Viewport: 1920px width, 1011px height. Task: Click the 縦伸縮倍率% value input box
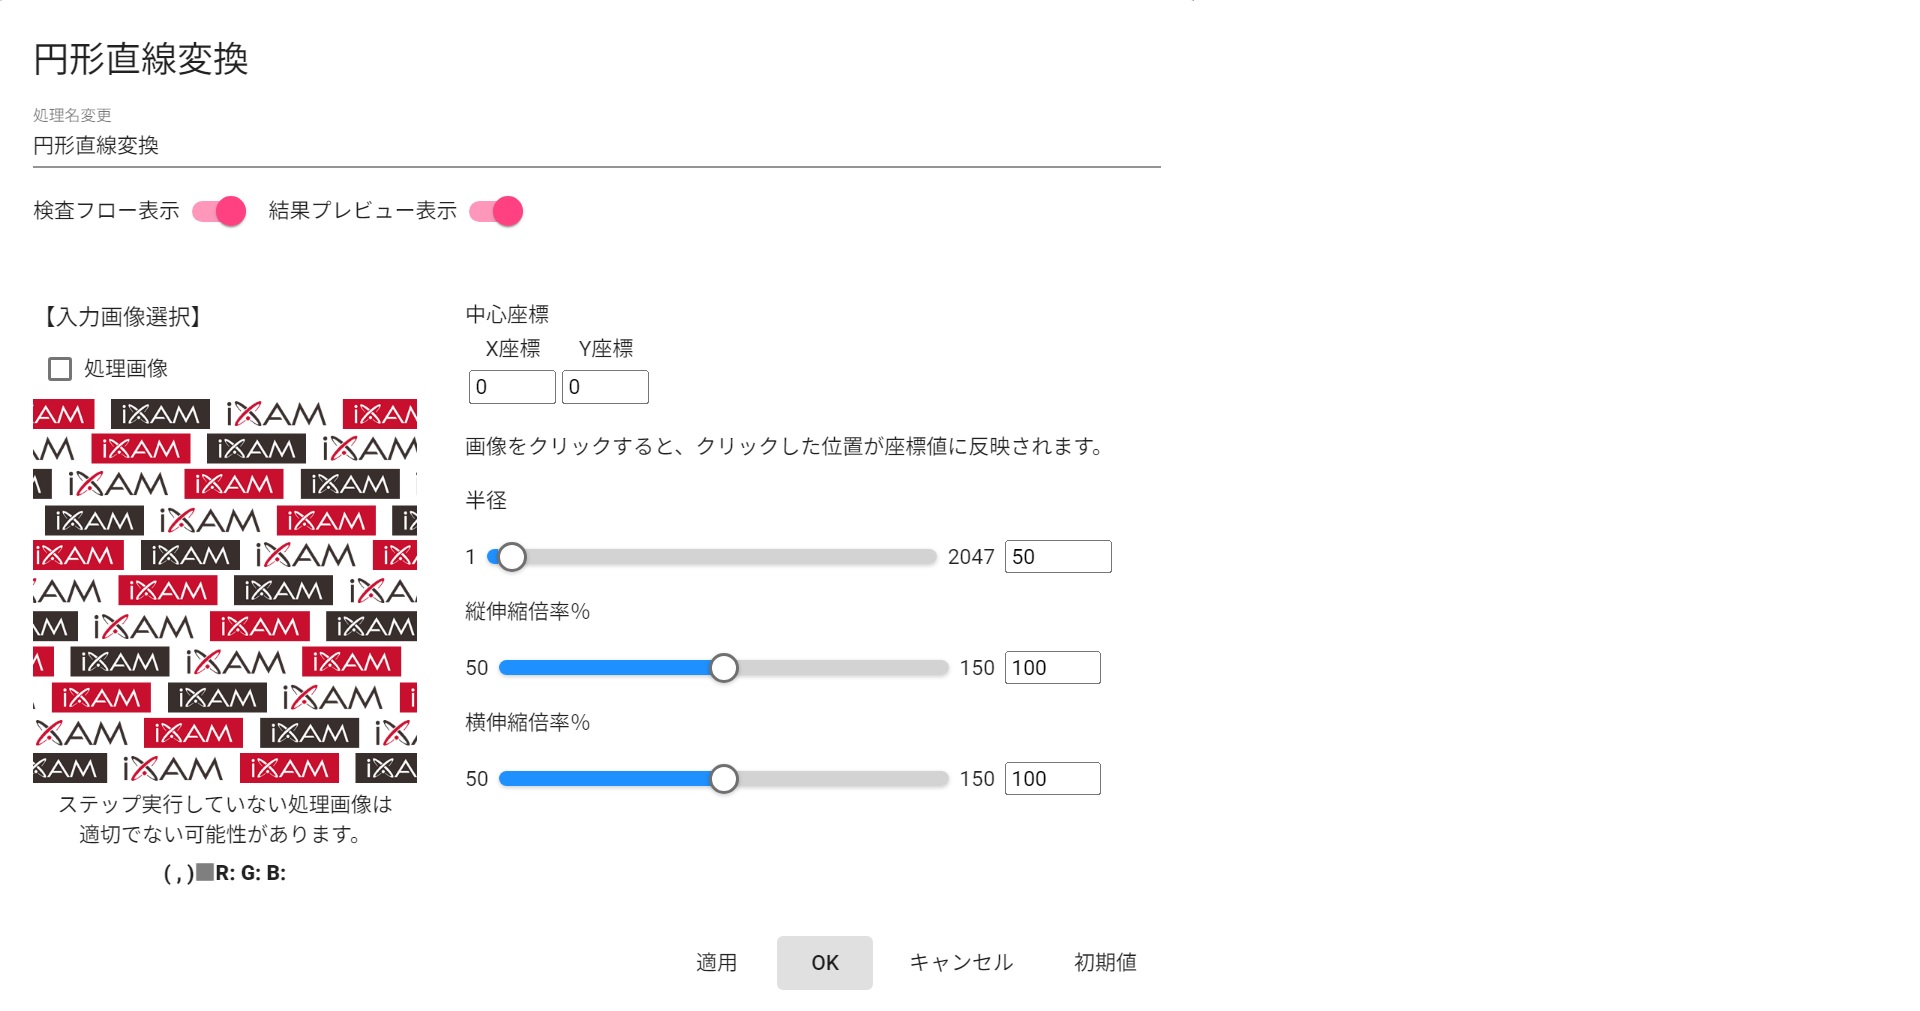(x=1052, y=668)
